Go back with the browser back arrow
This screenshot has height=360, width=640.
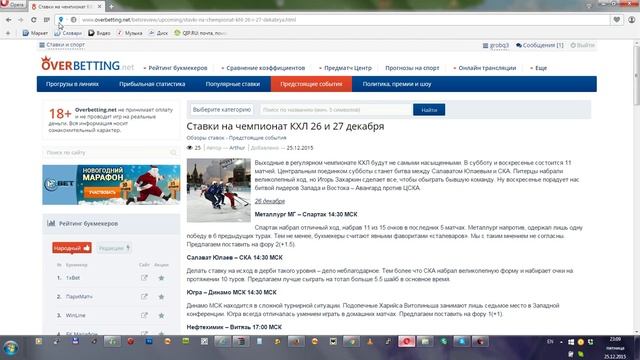click(9, 20)
